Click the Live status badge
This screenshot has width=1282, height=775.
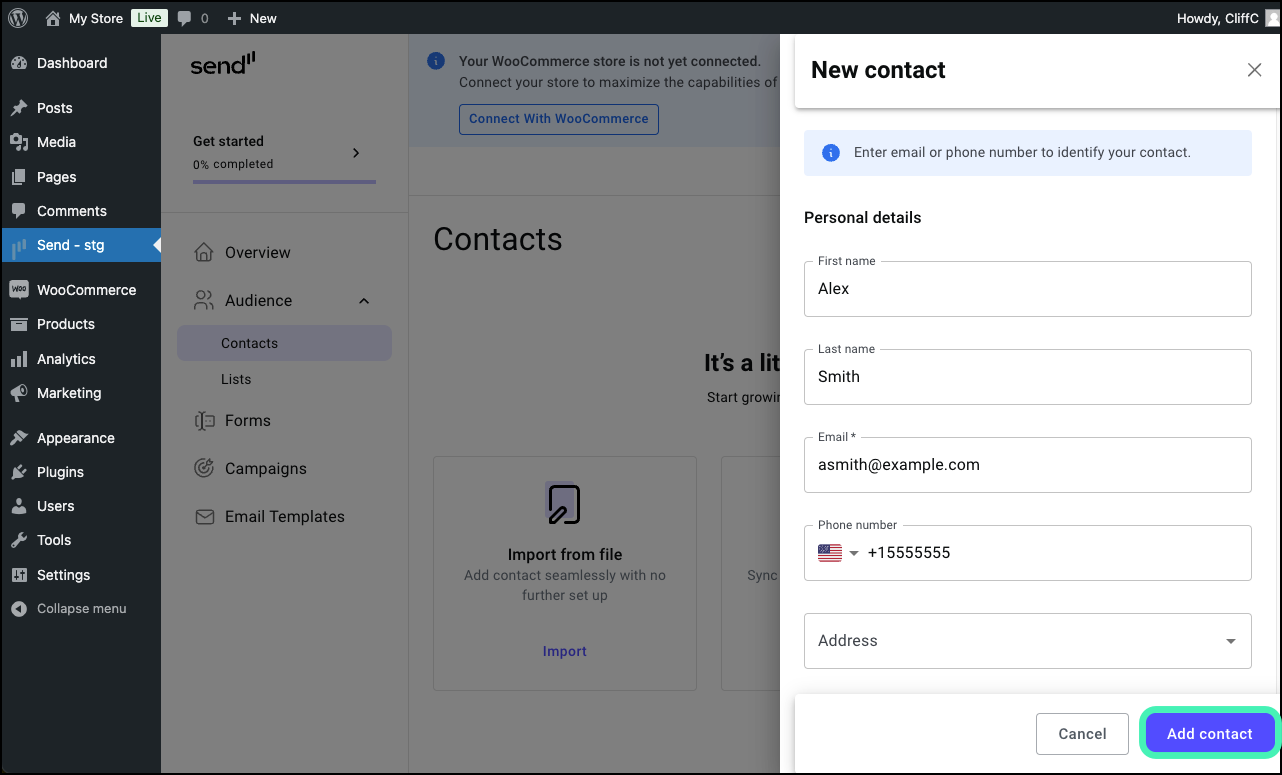[x=149, y=18]
